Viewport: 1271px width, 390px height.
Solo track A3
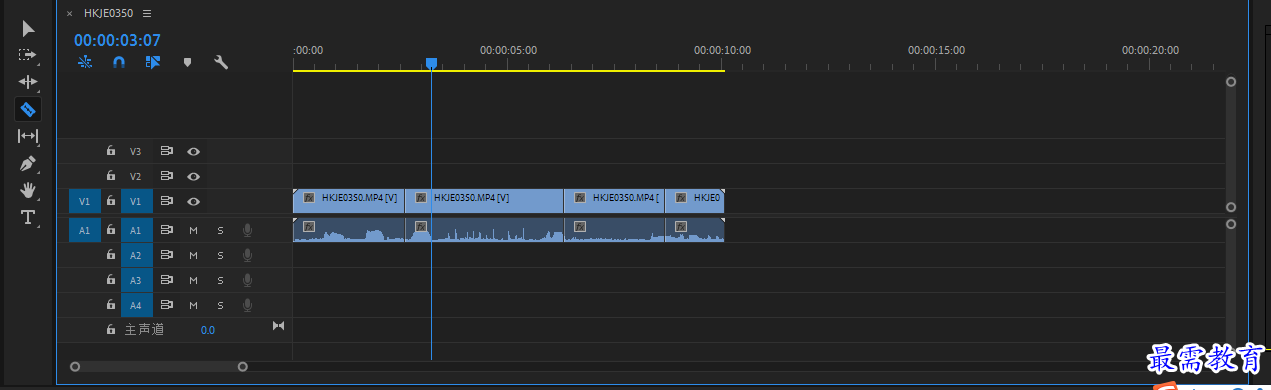click(x=220, y=280)
